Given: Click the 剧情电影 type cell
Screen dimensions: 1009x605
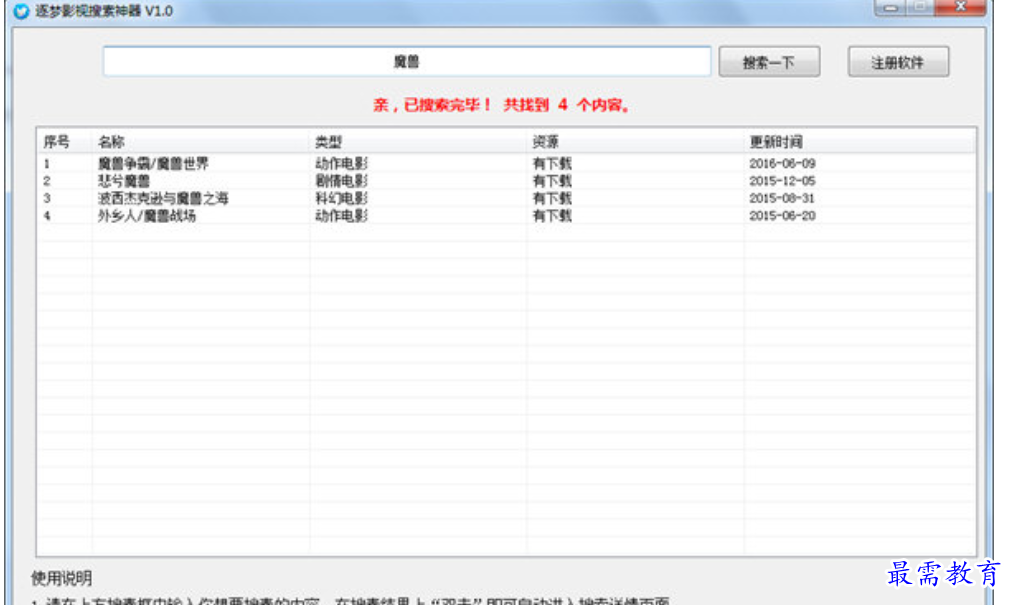Looking at the screenshot, I should (x=341, y=181).
